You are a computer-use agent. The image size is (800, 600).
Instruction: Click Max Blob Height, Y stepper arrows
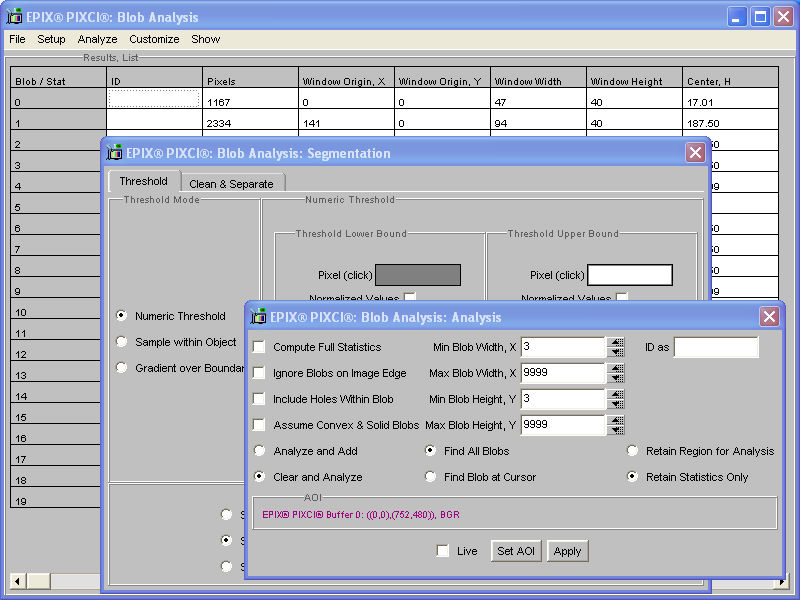point(616,425)
